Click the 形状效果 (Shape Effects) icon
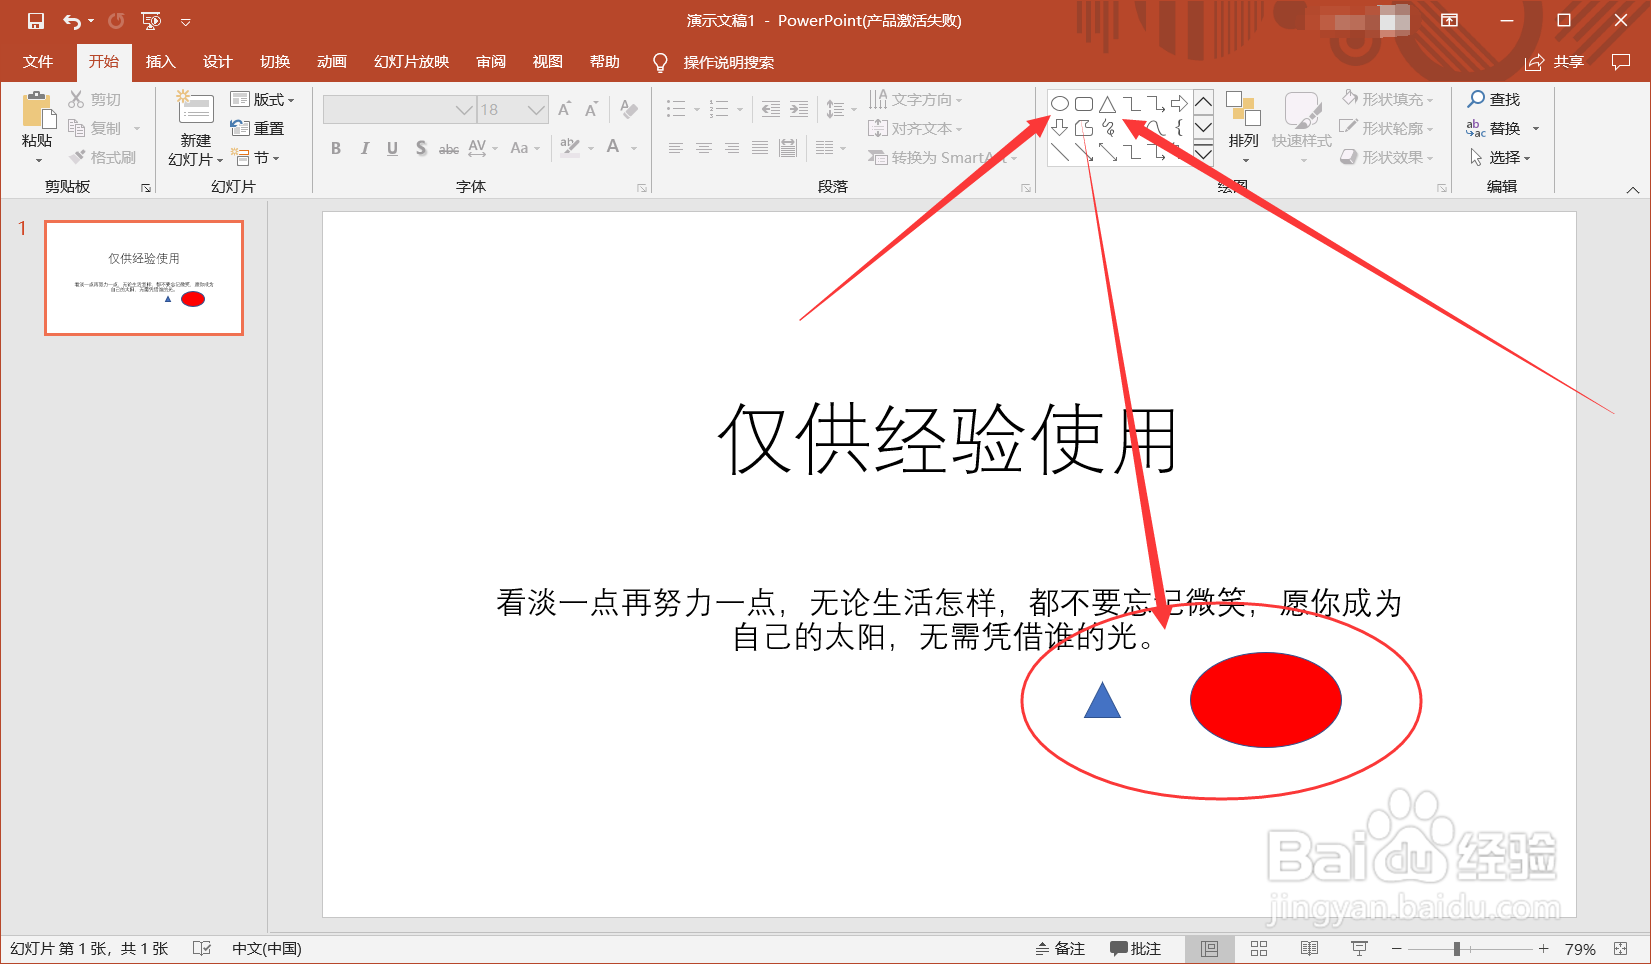The height and width of the screenshot is (964, 1651). [1349, 157]
